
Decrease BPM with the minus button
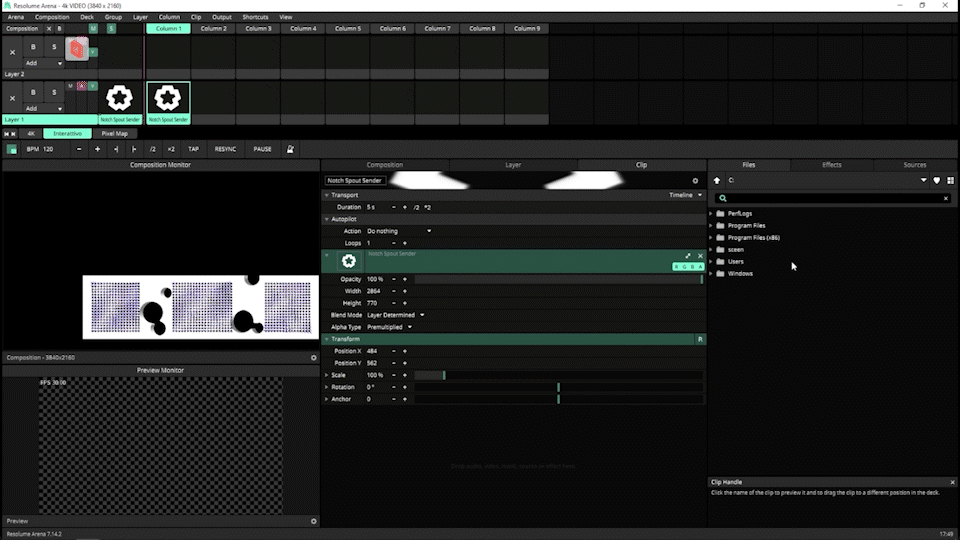(x=79, y=149)
